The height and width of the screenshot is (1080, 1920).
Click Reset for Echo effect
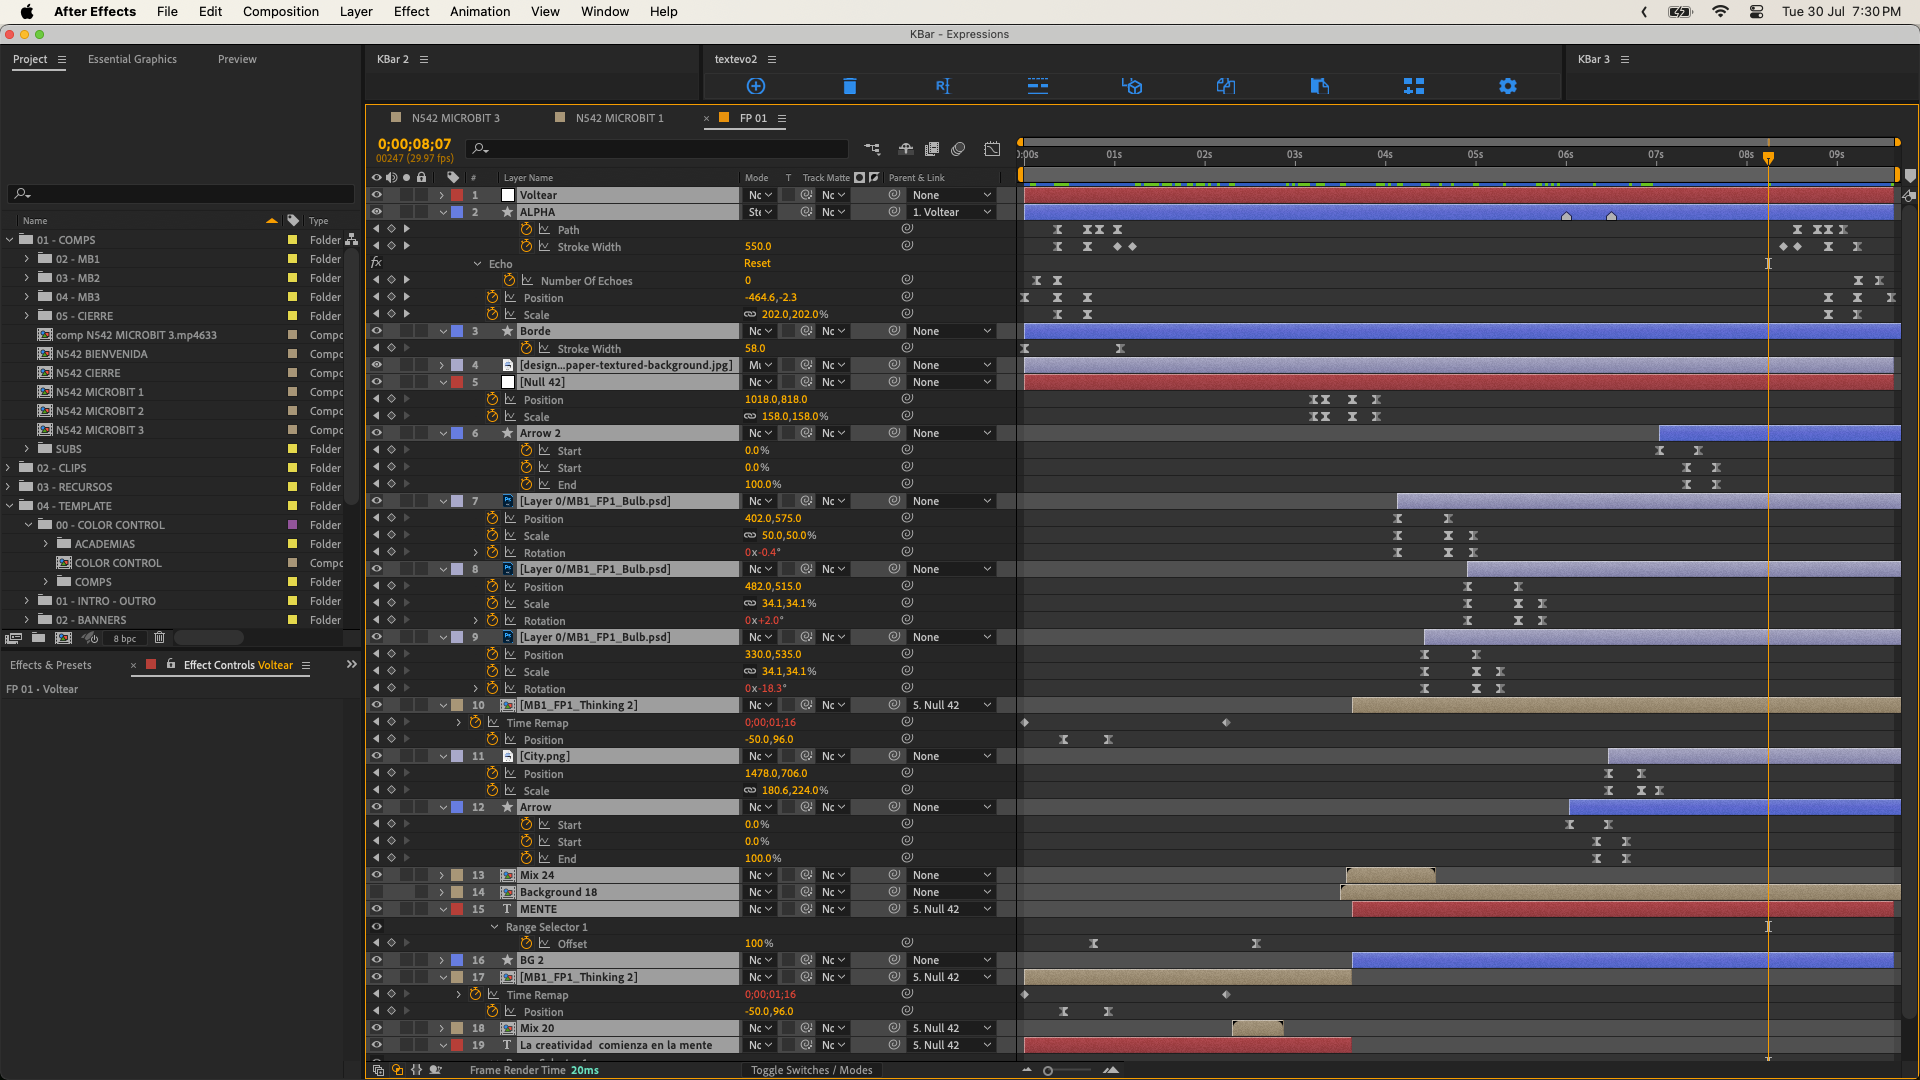pos(757,264)
